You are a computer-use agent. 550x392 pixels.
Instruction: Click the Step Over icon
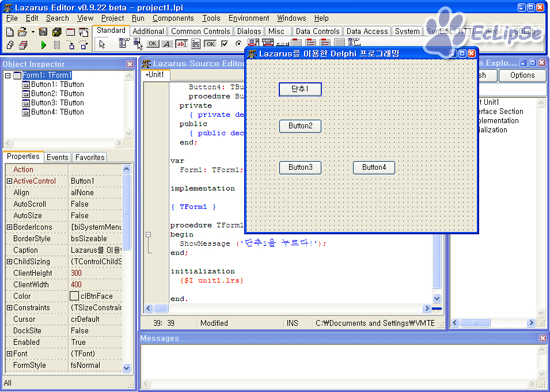tap(84, 45)
